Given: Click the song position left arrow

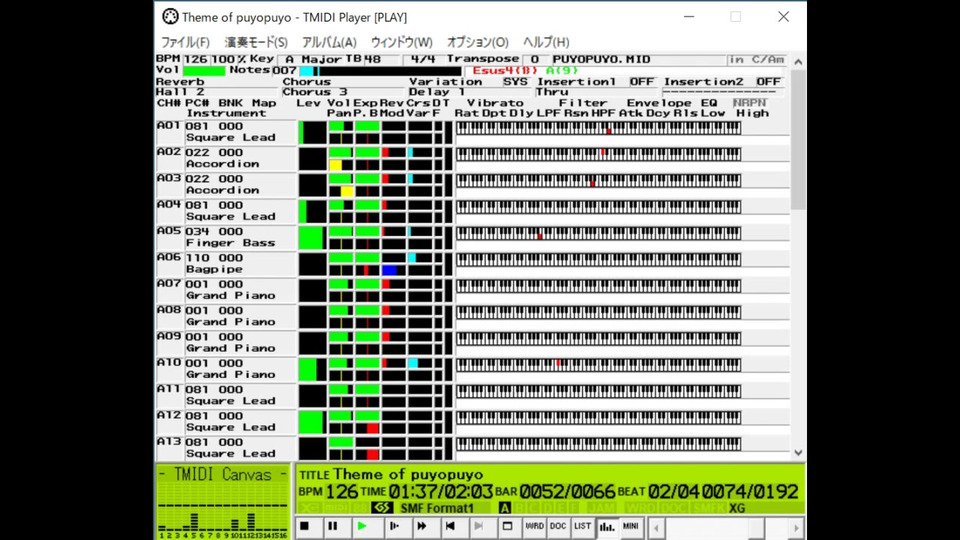Looking at the screenshot, I should pos(656,528).
